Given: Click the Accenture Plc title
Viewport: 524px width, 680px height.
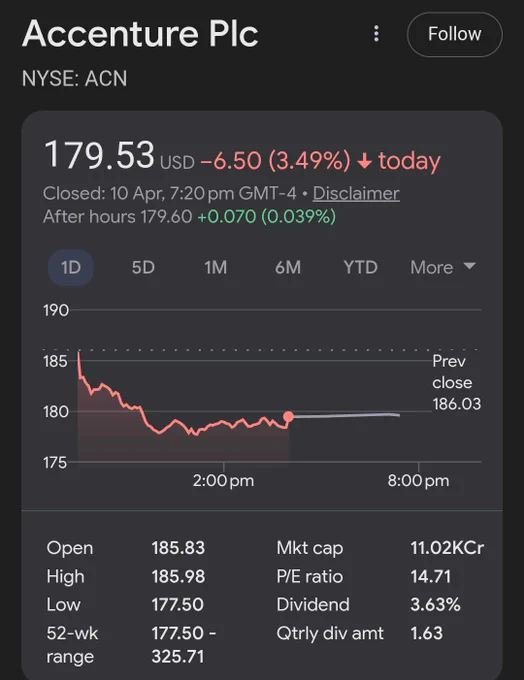Looking at the screenshot, I should tap(141, 33).
